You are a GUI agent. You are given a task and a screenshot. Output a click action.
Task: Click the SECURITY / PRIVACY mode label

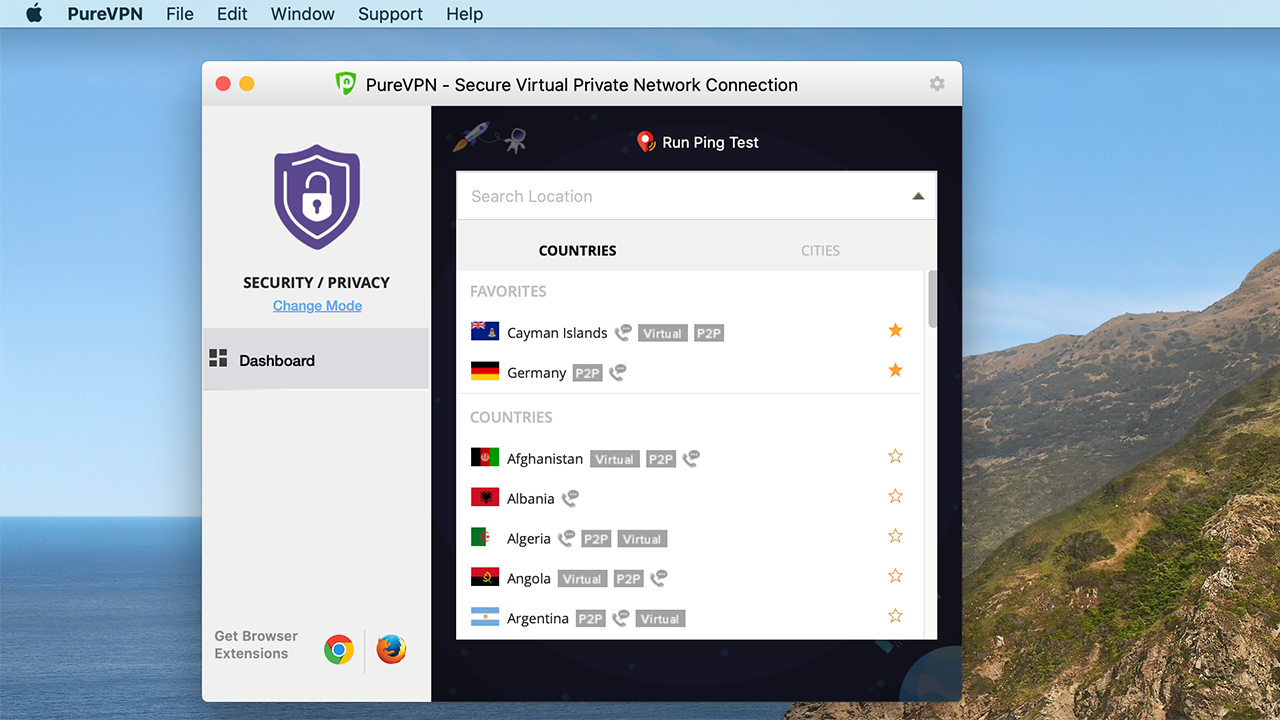pos(316,283)
